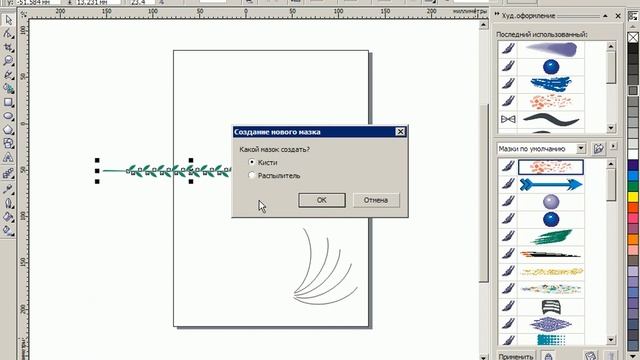Choose the green color swatch
Viewport: 640px width, 360px height.
coord(633,186)
